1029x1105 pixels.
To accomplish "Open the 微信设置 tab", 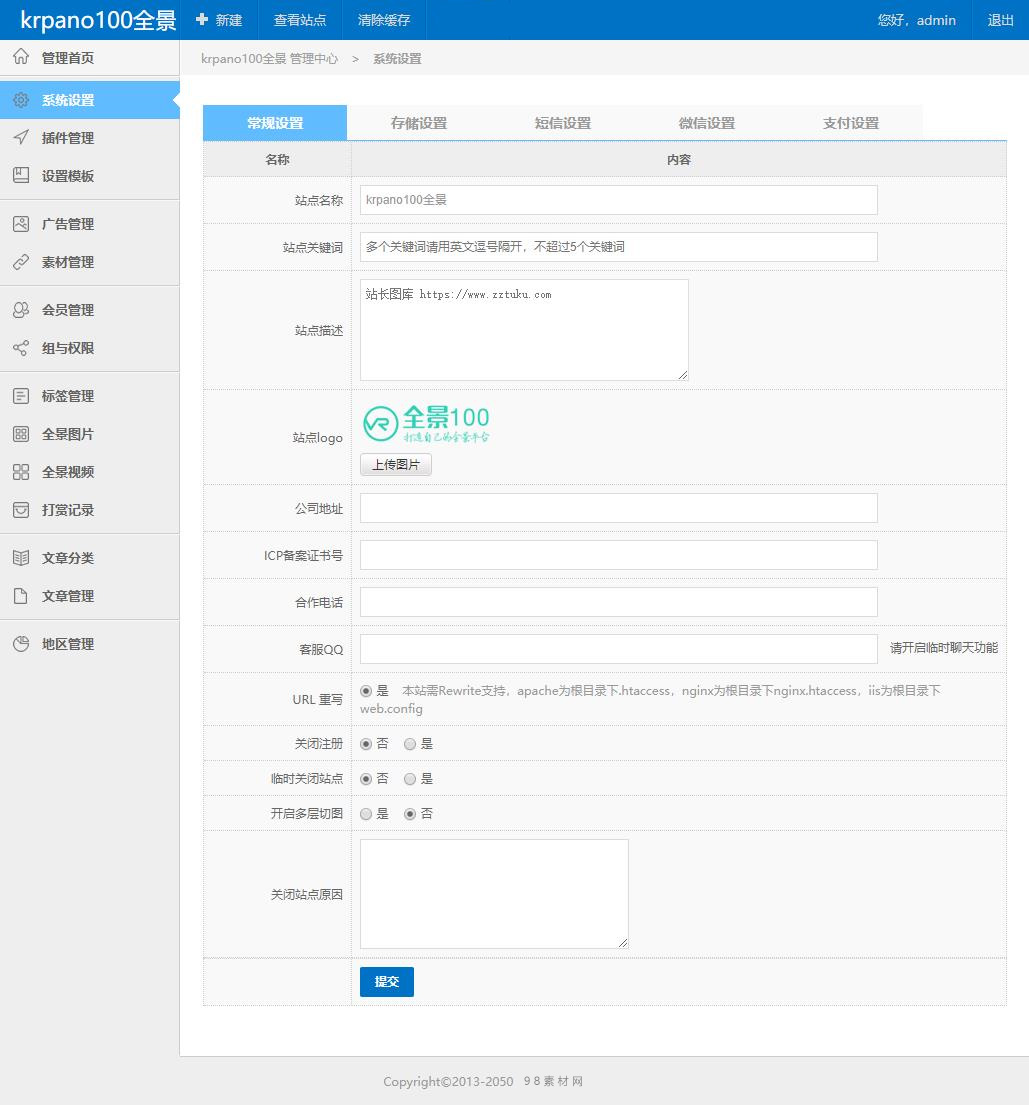I will (x=707, y=123).
